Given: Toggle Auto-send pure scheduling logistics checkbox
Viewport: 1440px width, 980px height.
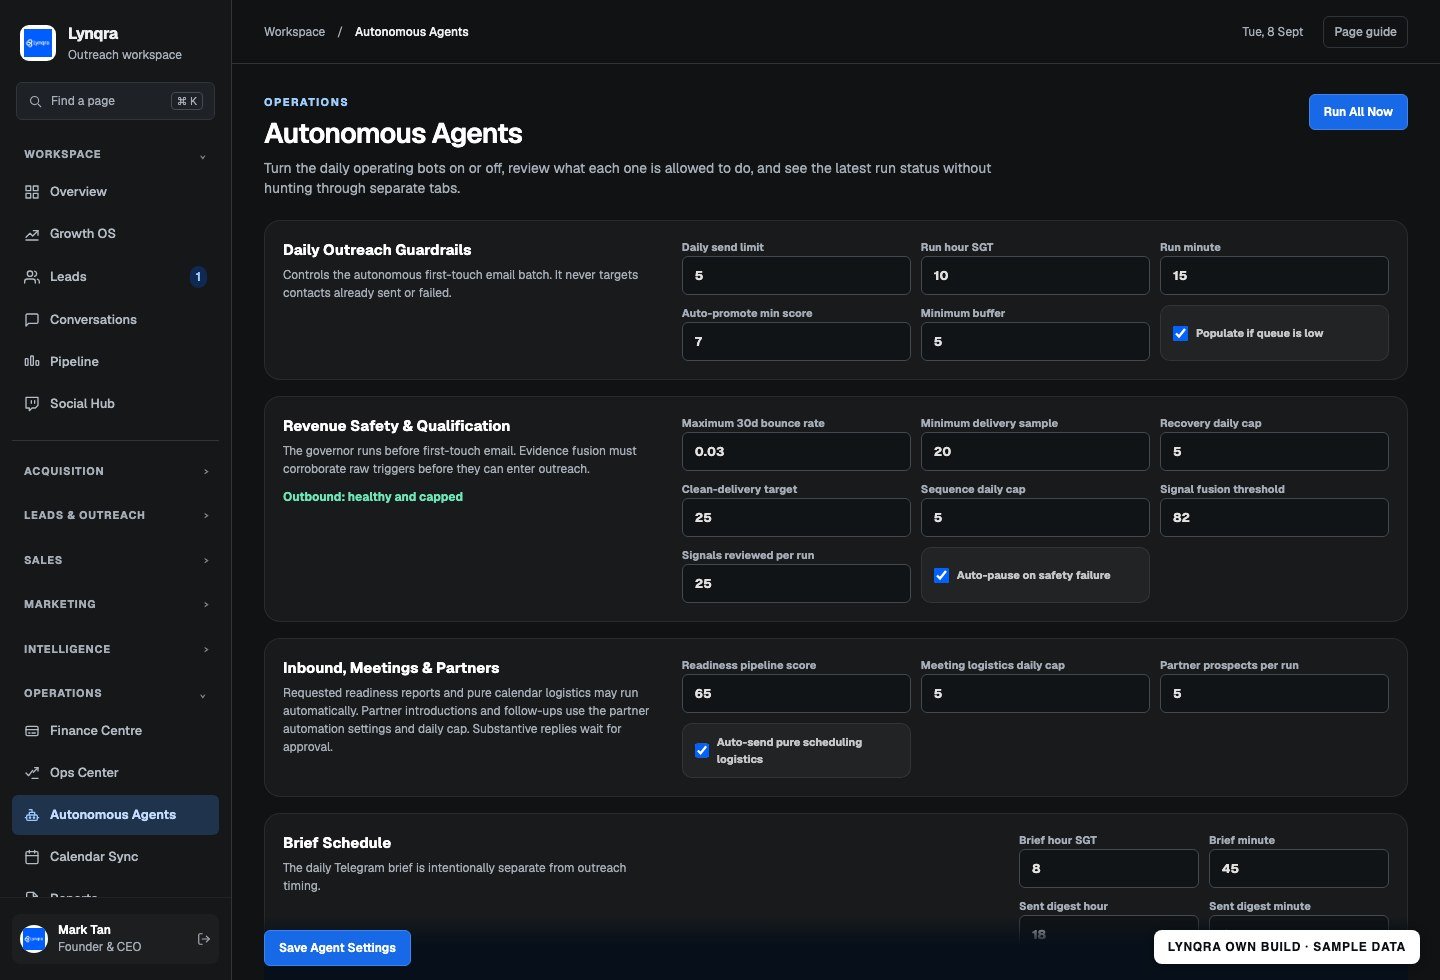Looking at the screenshot, I should coord(702,751).
